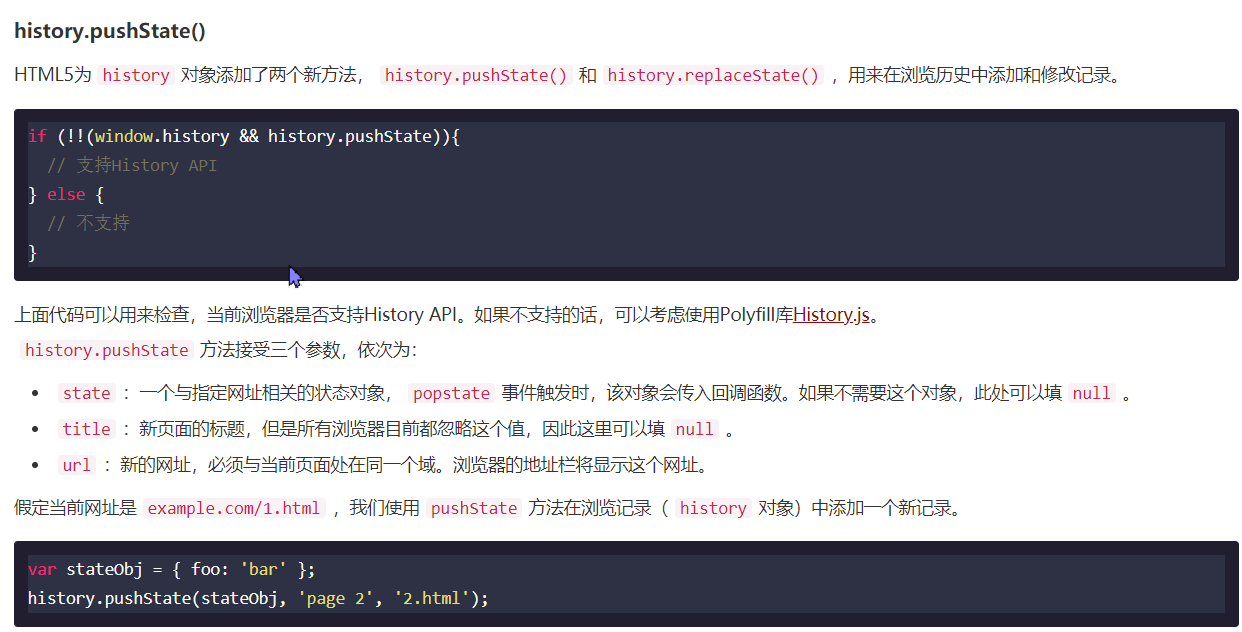Click the highlighted history code span
Screen dimensions: 1242x632
pos(135,75)
